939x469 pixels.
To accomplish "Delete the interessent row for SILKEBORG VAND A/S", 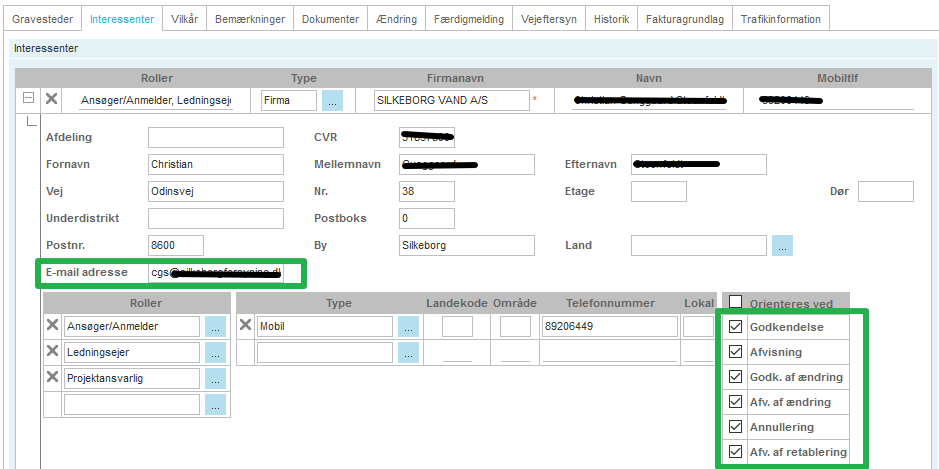I will pos(52,99).
